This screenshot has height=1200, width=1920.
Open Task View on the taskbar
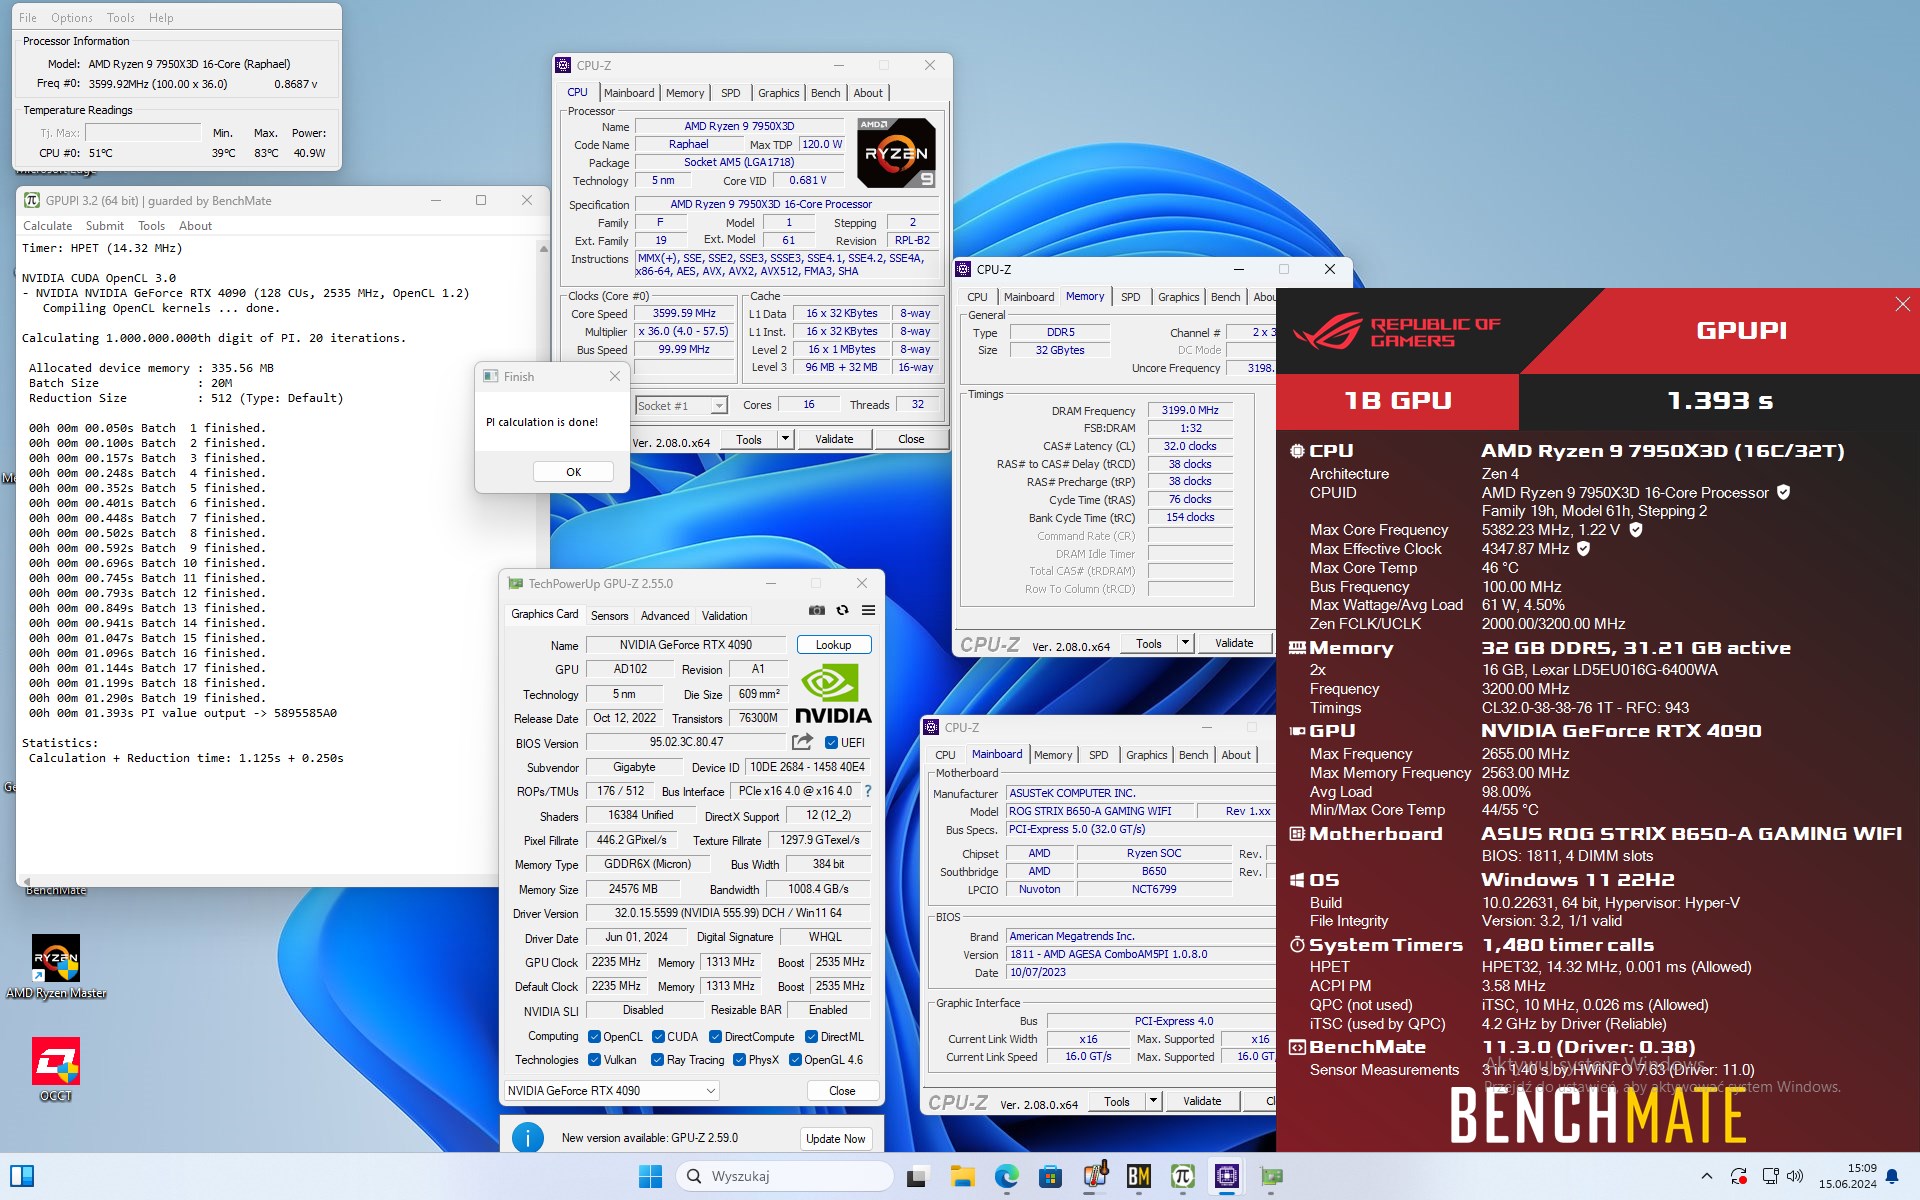[x=916, y=1176]
